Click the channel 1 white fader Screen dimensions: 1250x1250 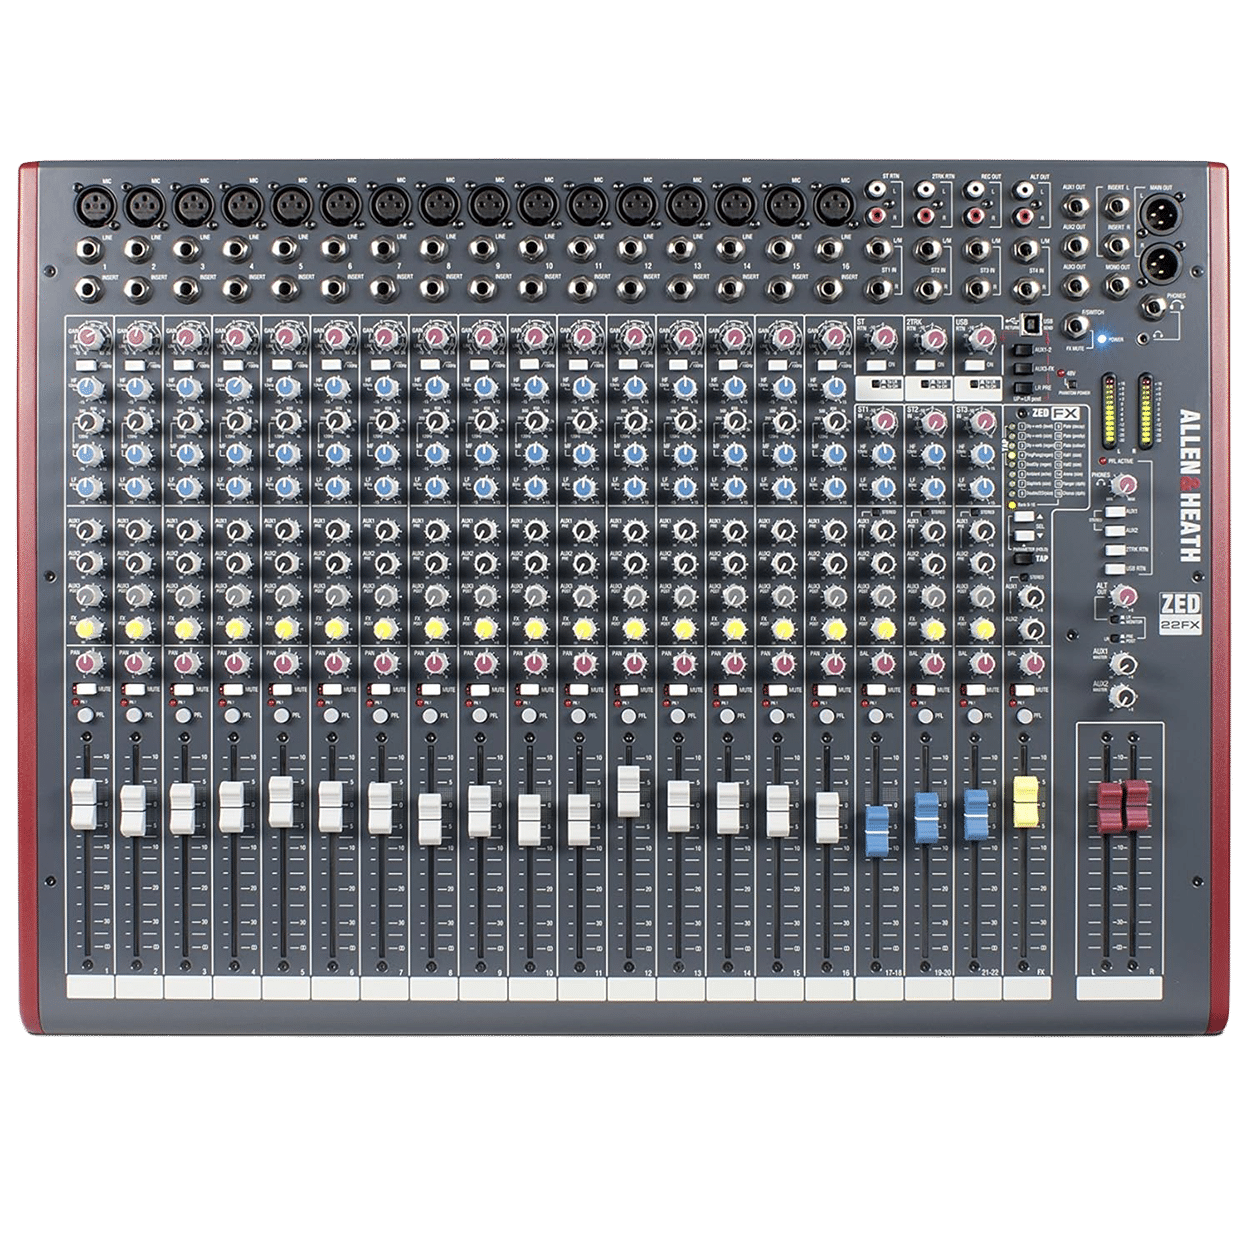[83, 804]
